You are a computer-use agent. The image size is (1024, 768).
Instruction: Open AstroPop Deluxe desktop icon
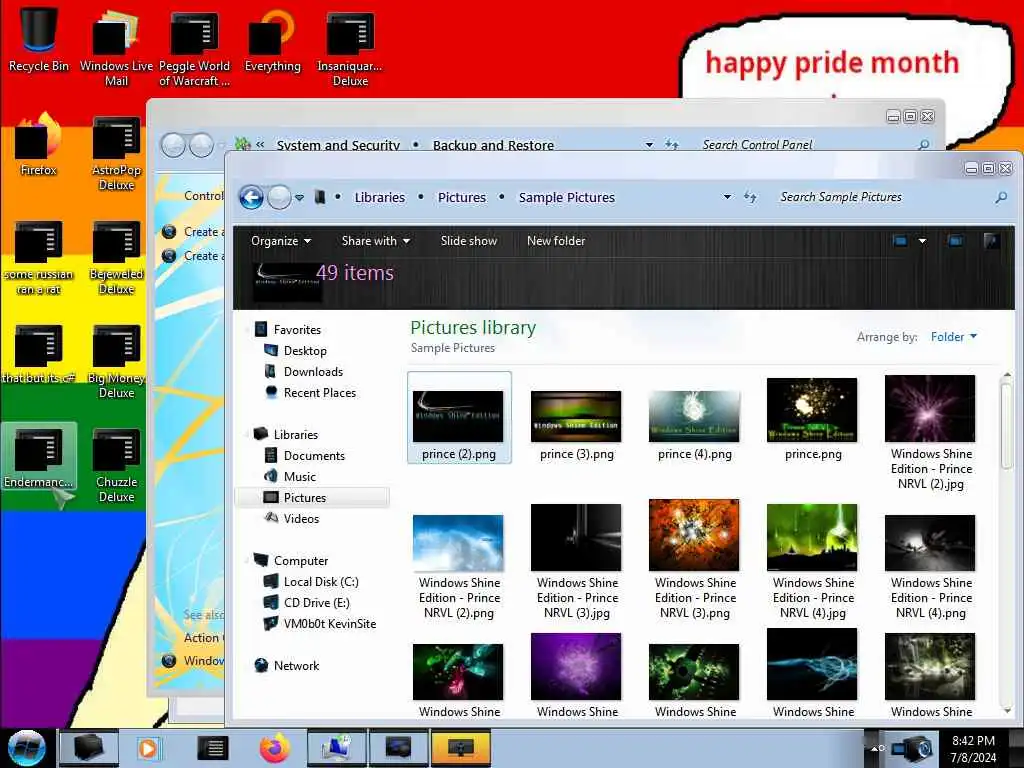(x=116, y=152)
